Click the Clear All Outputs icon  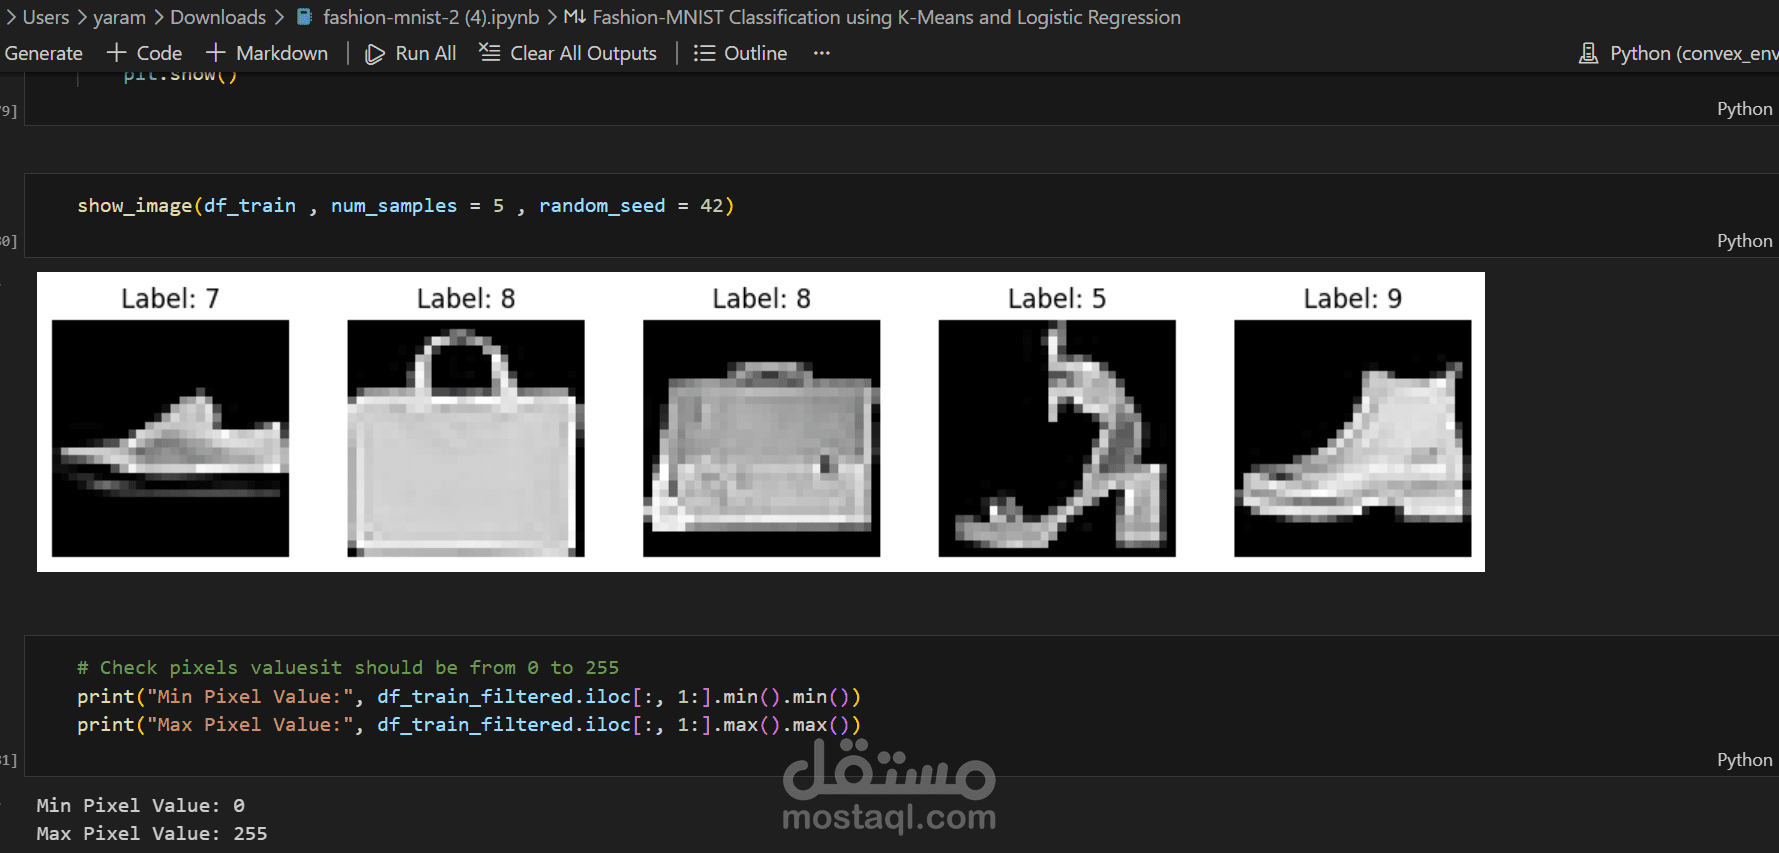(489, 52)
